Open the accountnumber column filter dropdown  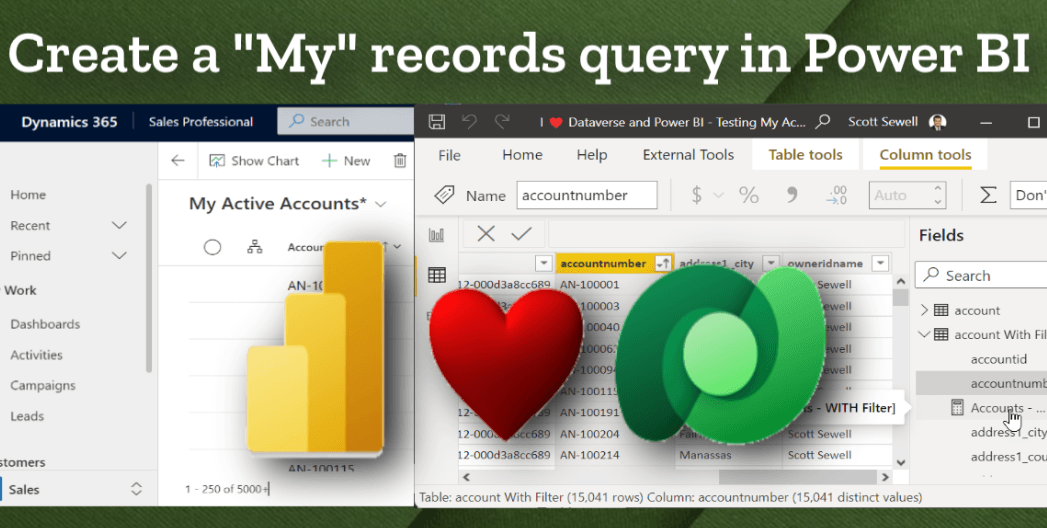tap(663, 264)
